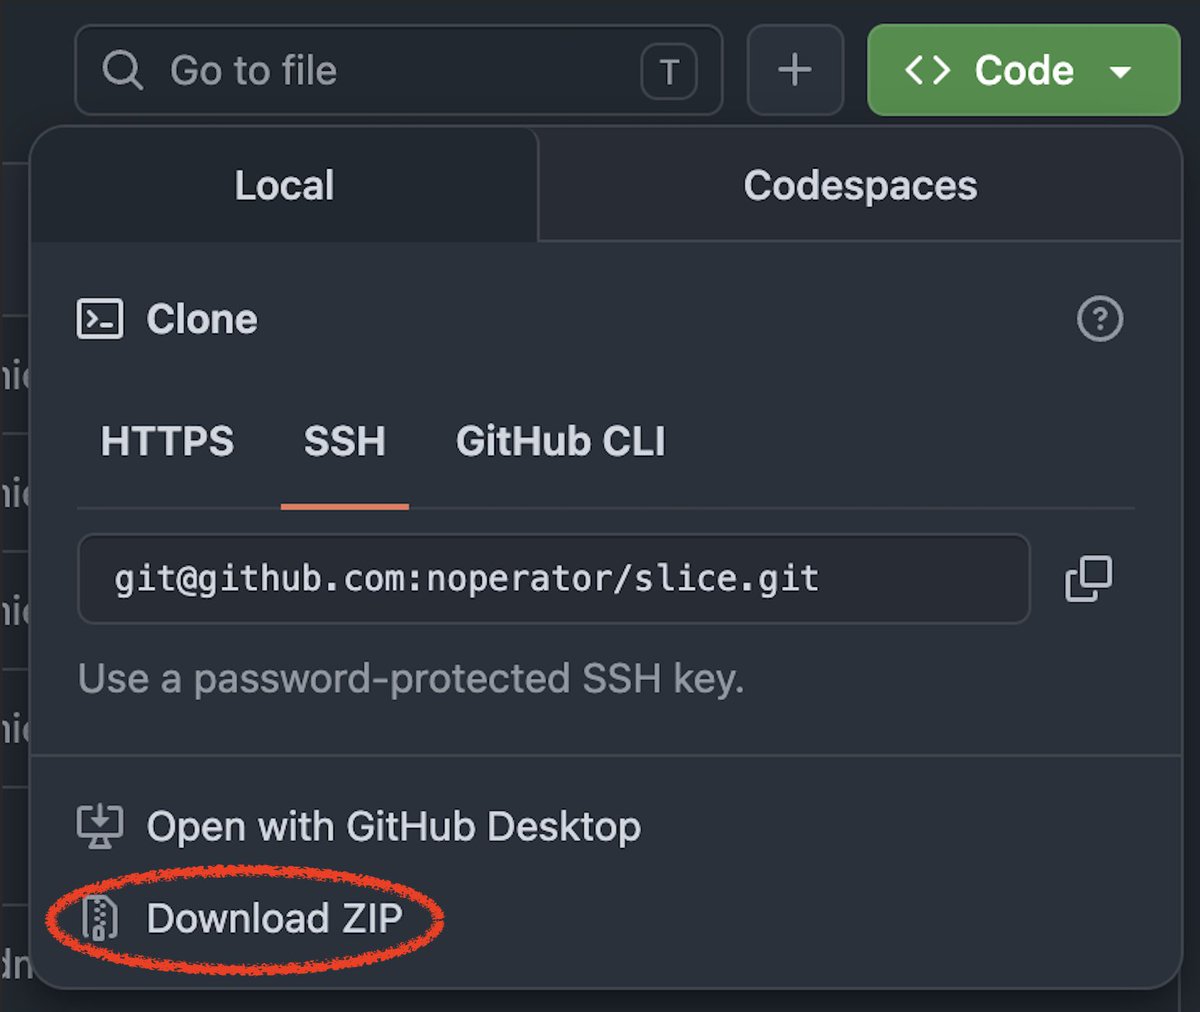
Task: Click the Clone terminal icon
Action: click(100, 319)
